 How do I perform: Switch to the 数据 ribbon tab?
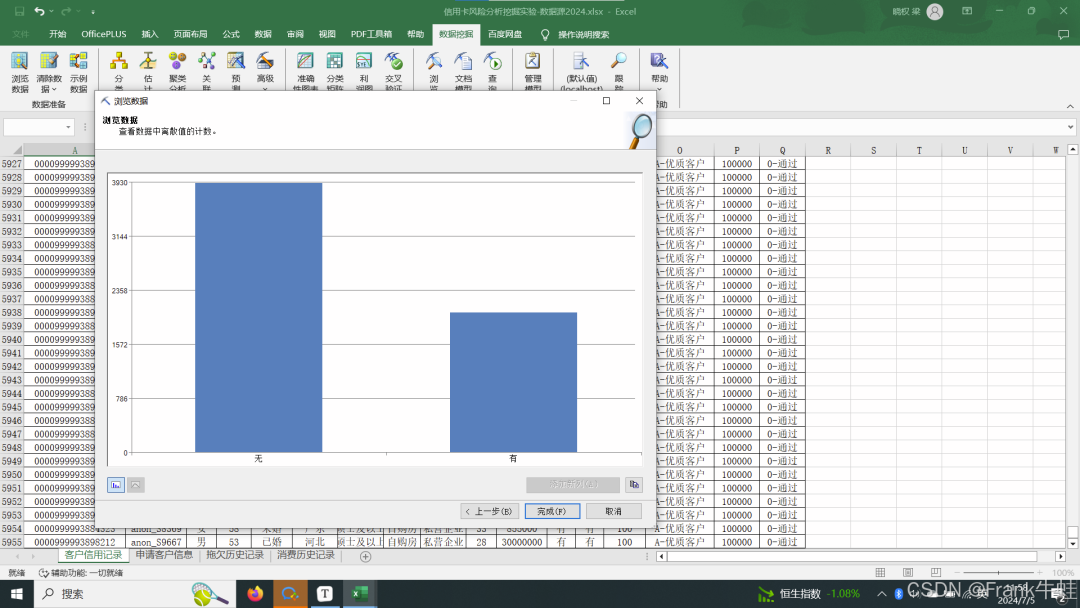click(263, 34)
